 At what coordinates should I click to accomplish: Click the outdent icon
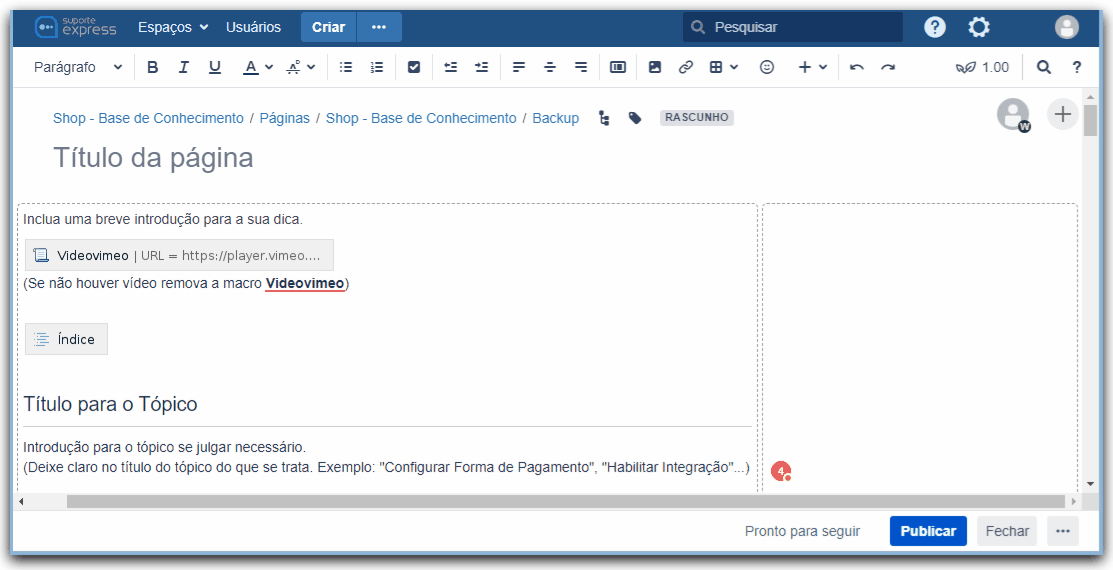(451, 67)
